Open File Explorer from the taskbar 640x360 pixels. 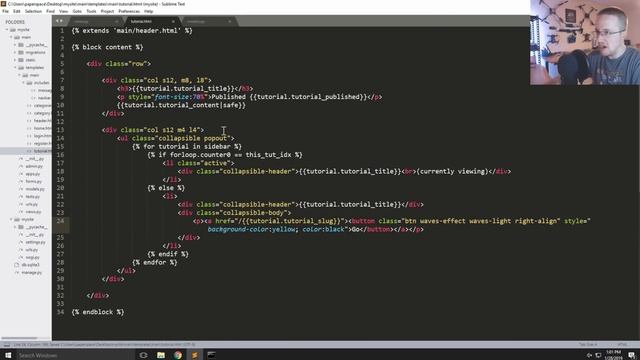pos(161,355)
